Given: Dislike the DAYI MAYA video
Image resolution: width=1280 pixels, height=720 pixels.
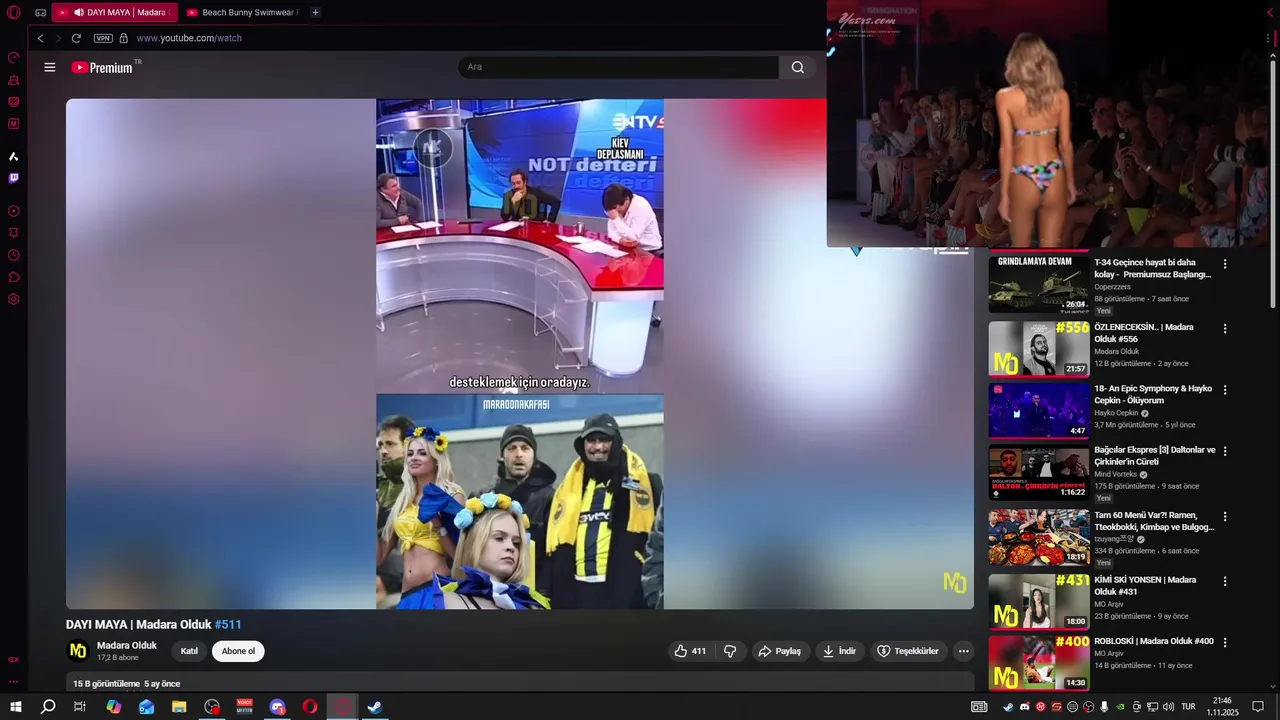Looking at the screenshot, I should point(730,651).
